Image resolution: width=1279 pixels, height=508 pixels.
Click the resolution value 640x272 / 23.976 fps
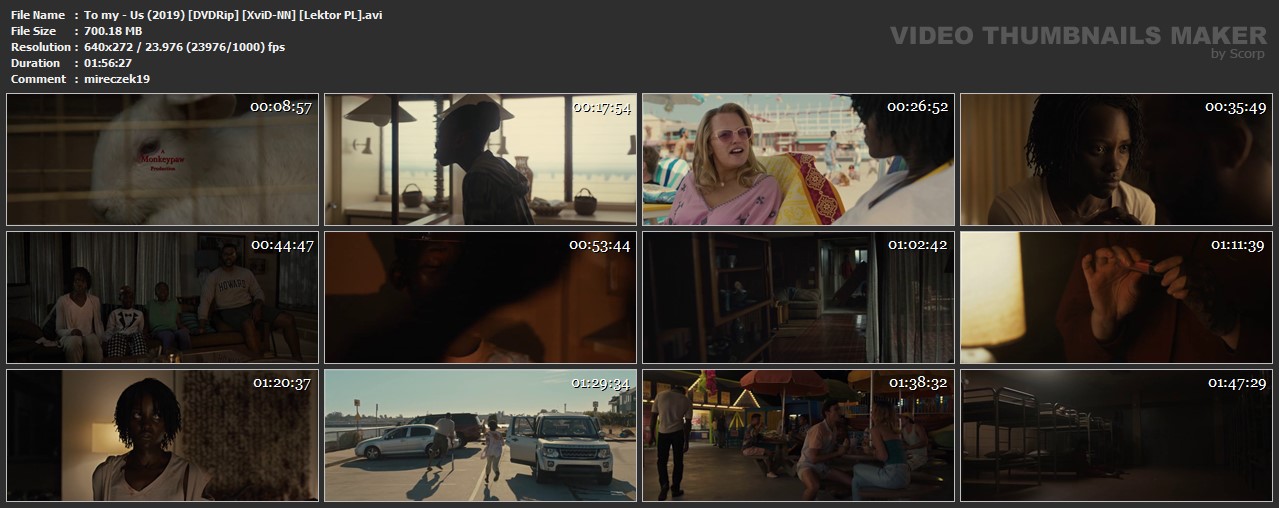184,47
